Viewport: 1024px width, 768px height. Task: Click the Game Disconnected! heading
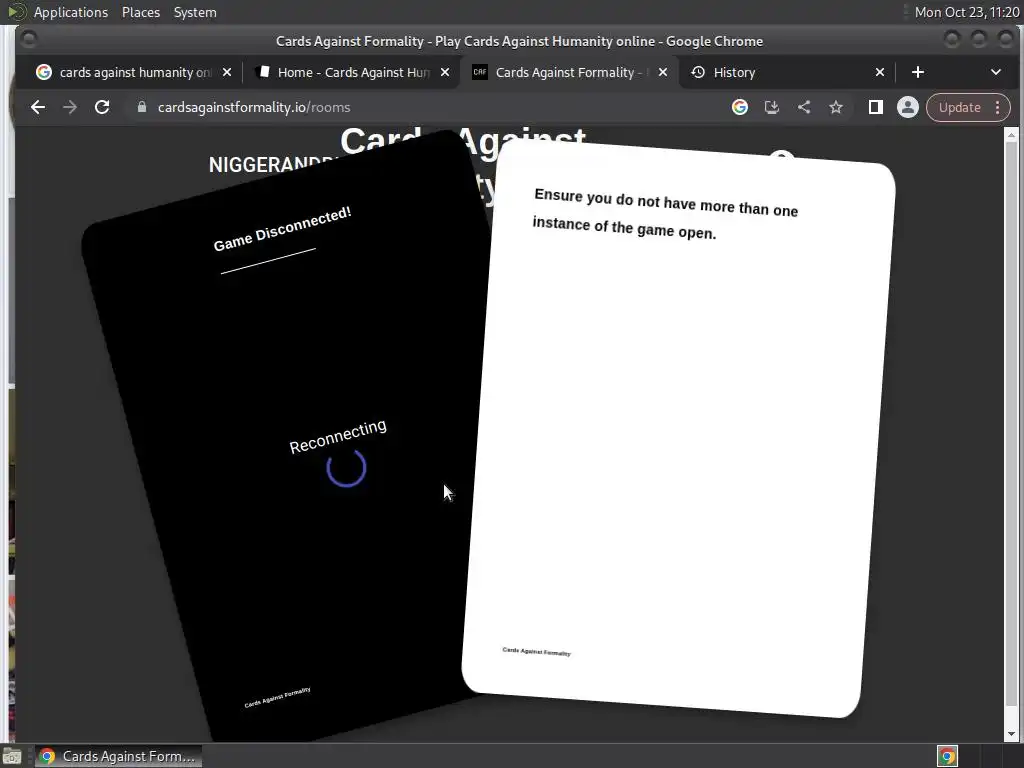[282, 230]
